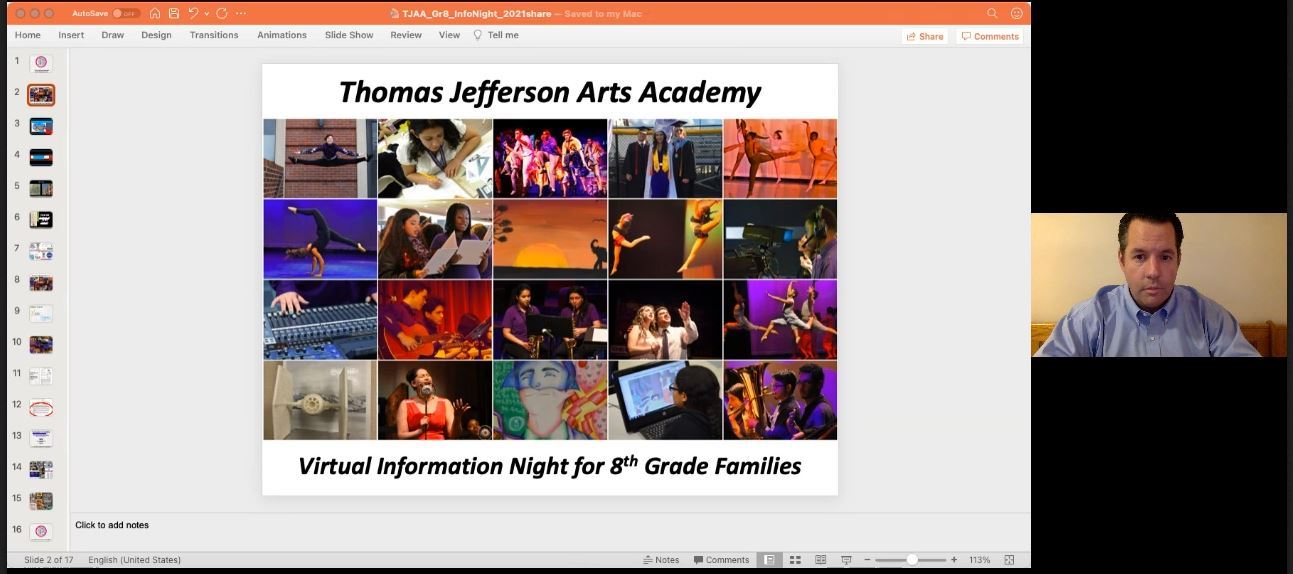Viewport: 1293px width, 574px height.
Task: Select slide 4 thumbnail
Action: point(41,157)
